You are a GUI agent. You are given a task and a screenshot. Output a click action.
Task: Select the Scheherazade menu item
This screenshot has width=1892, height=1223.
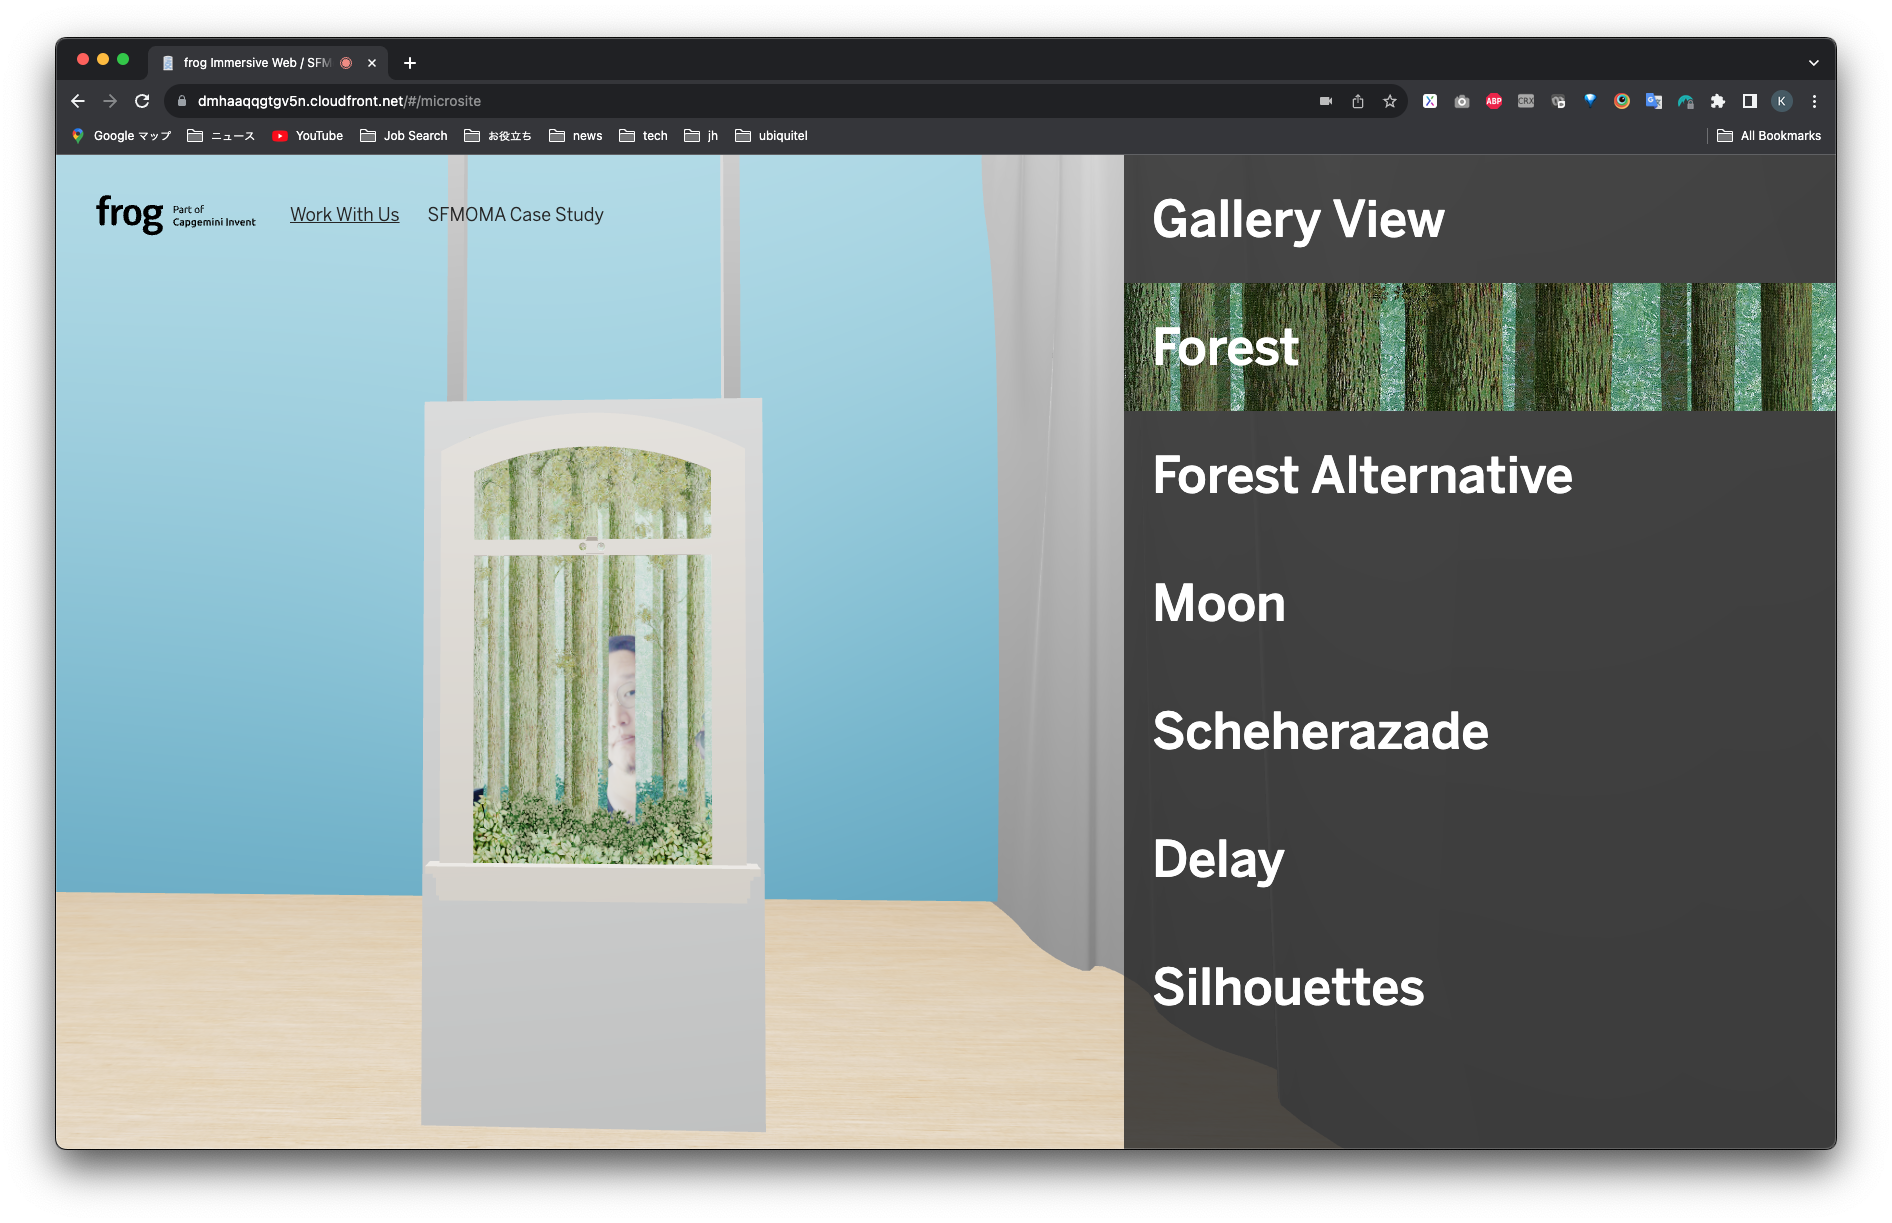pos(1480,731)
